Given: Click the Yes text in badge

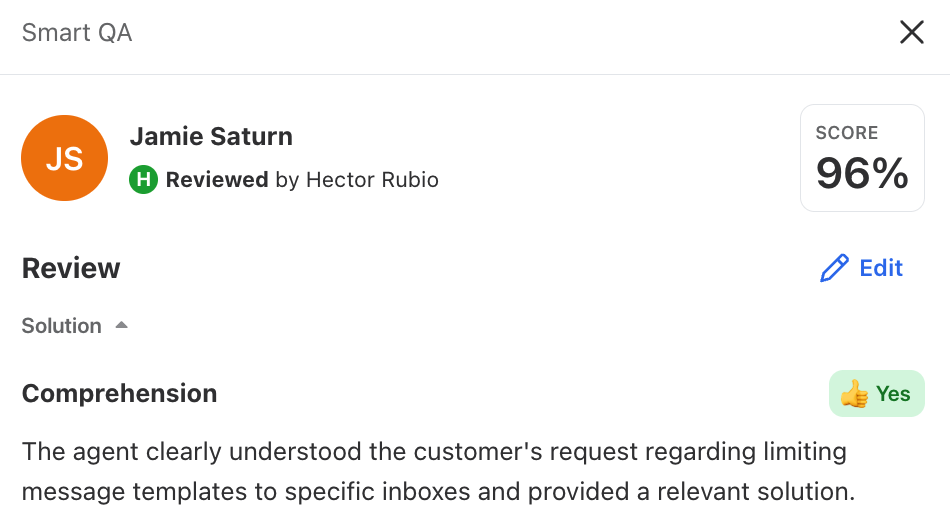Looking at the screenshot, I should pos(893,394).
